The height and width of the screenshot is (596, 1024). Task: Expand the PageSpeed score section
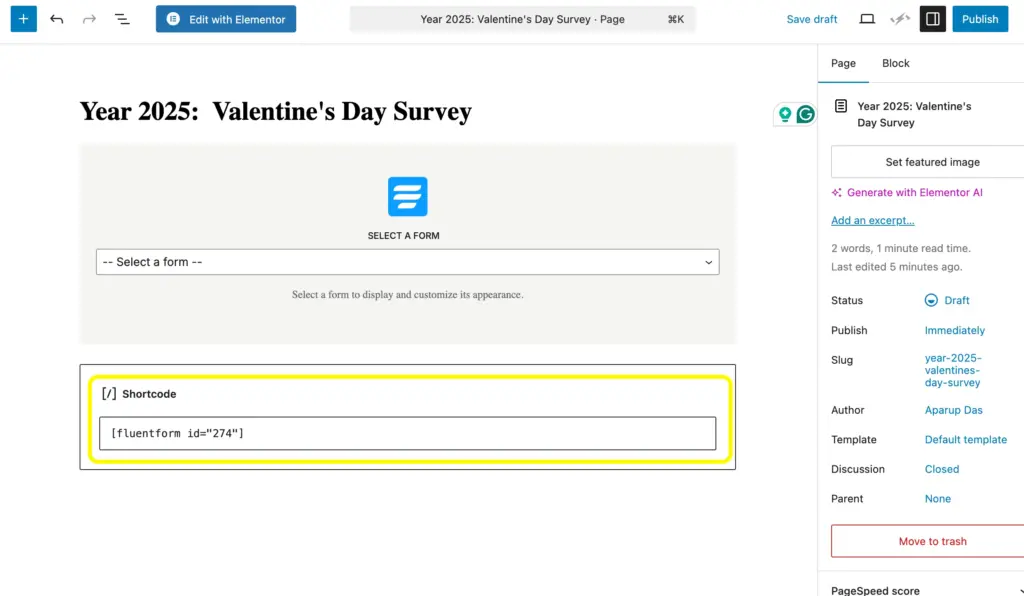click(874, 589)
